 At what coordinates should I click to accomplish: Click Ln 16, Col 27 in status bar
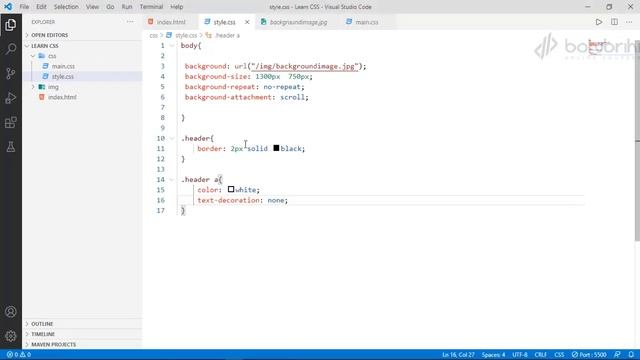[458, 355]
